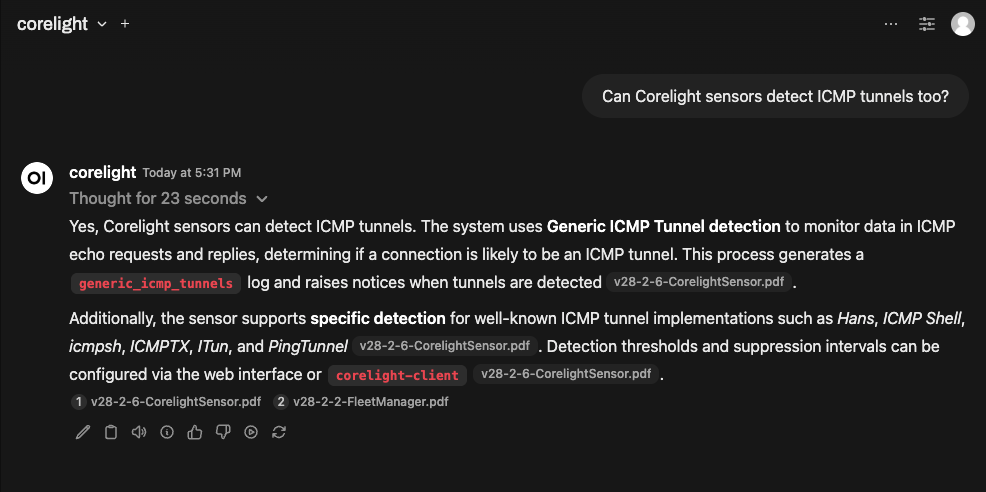Show generation info via the info icon
Viewport: 986px width, 492px height.
pos(167,432)
